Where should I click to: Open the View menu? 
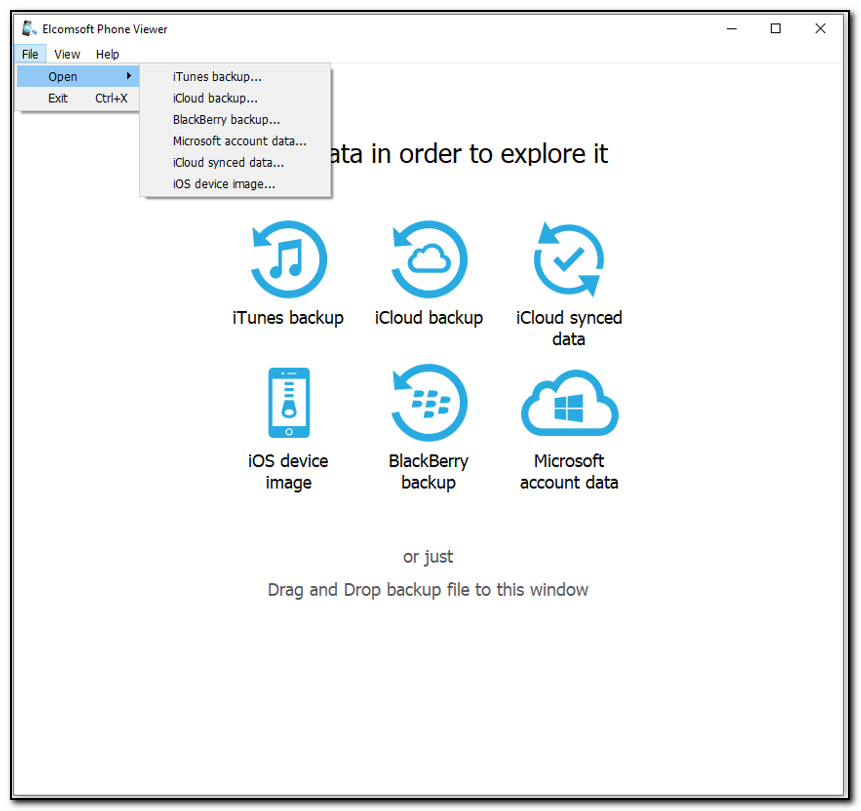coord(66,54)
